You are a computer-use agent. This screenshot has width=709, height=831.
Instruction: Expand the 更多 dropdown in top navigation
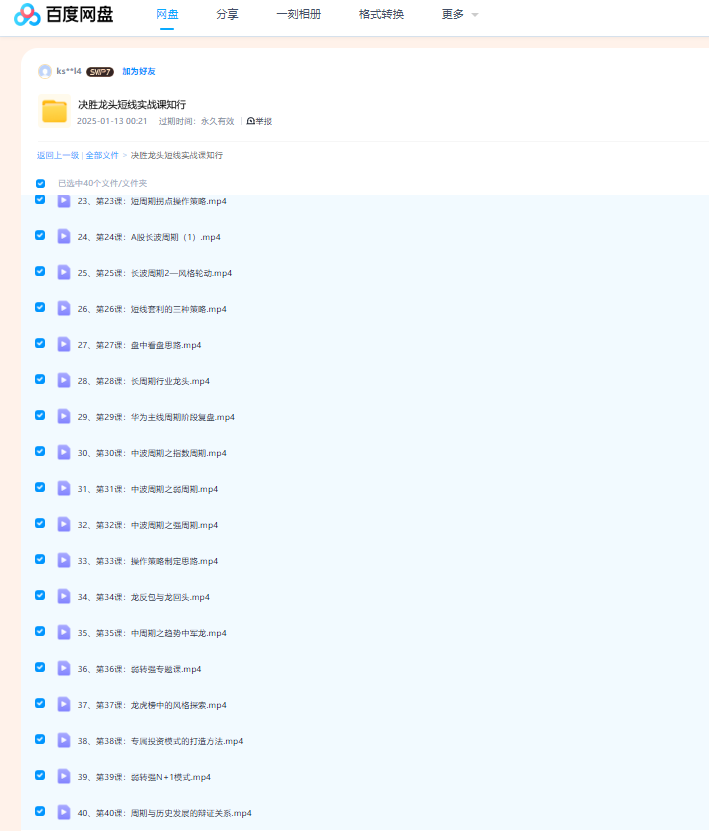click(460, 15)
